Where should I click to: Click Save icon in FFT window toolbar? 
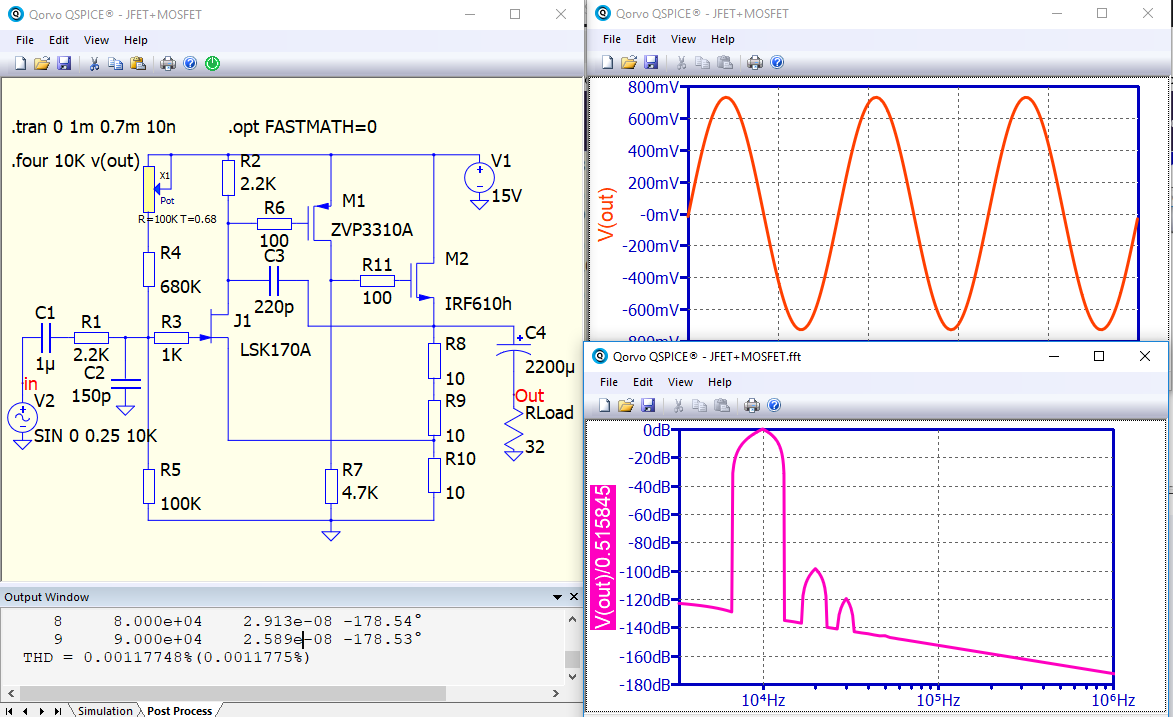pos(648,405)
